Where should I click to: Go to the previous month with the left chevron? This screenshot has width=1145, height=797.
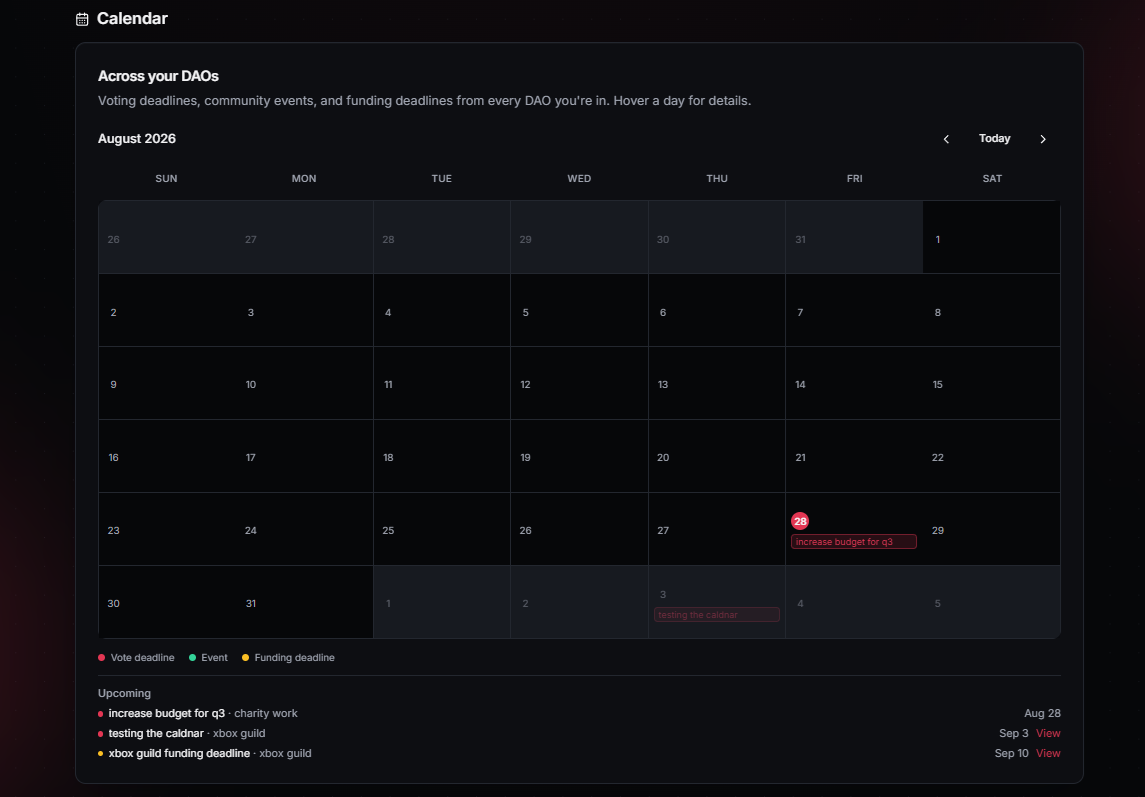tap(946, 139)
